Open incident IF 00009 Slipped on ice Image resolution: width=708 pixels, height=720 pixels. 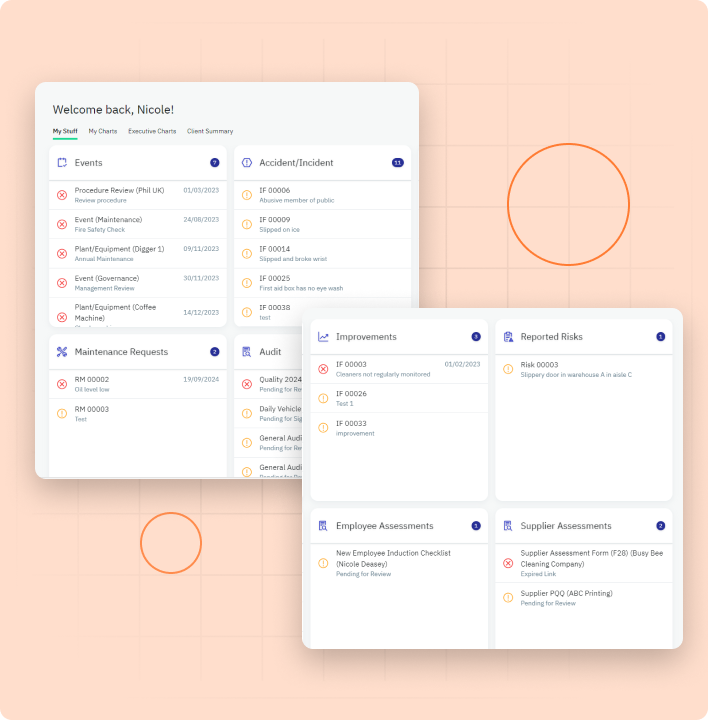(x=322, y=225)
